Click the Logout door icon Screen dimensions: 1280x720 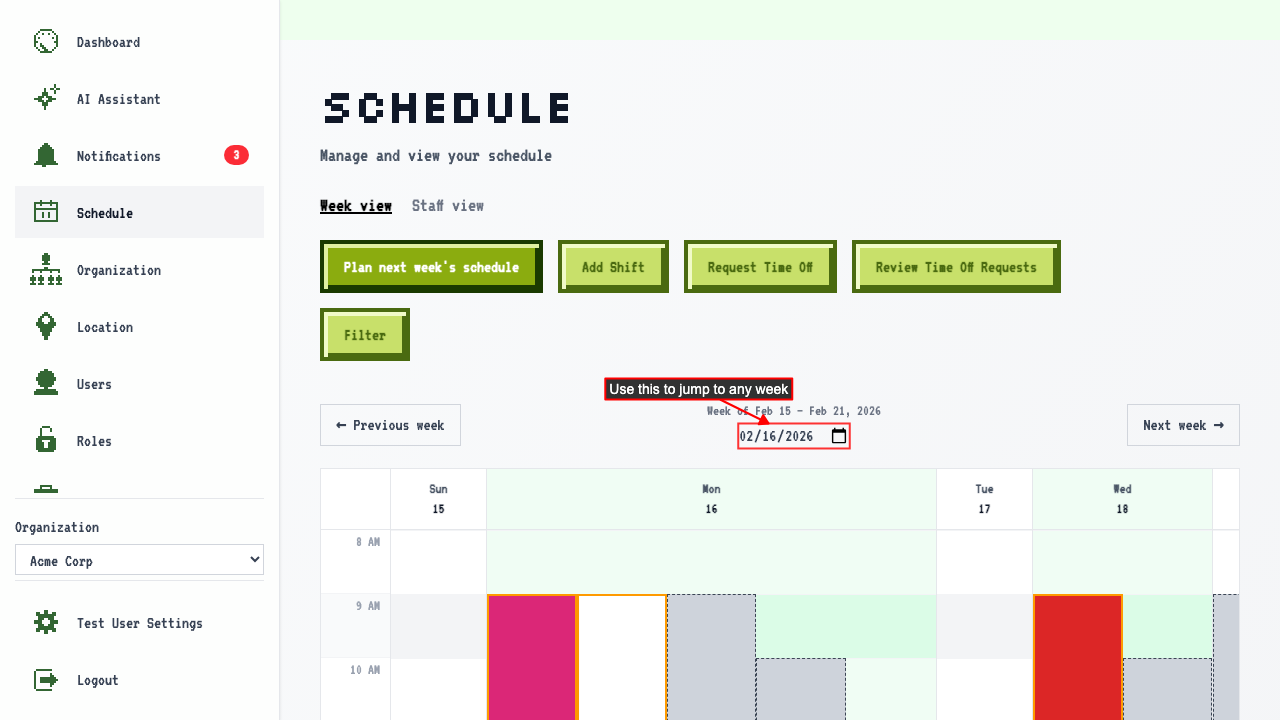(x=46, y=680)
